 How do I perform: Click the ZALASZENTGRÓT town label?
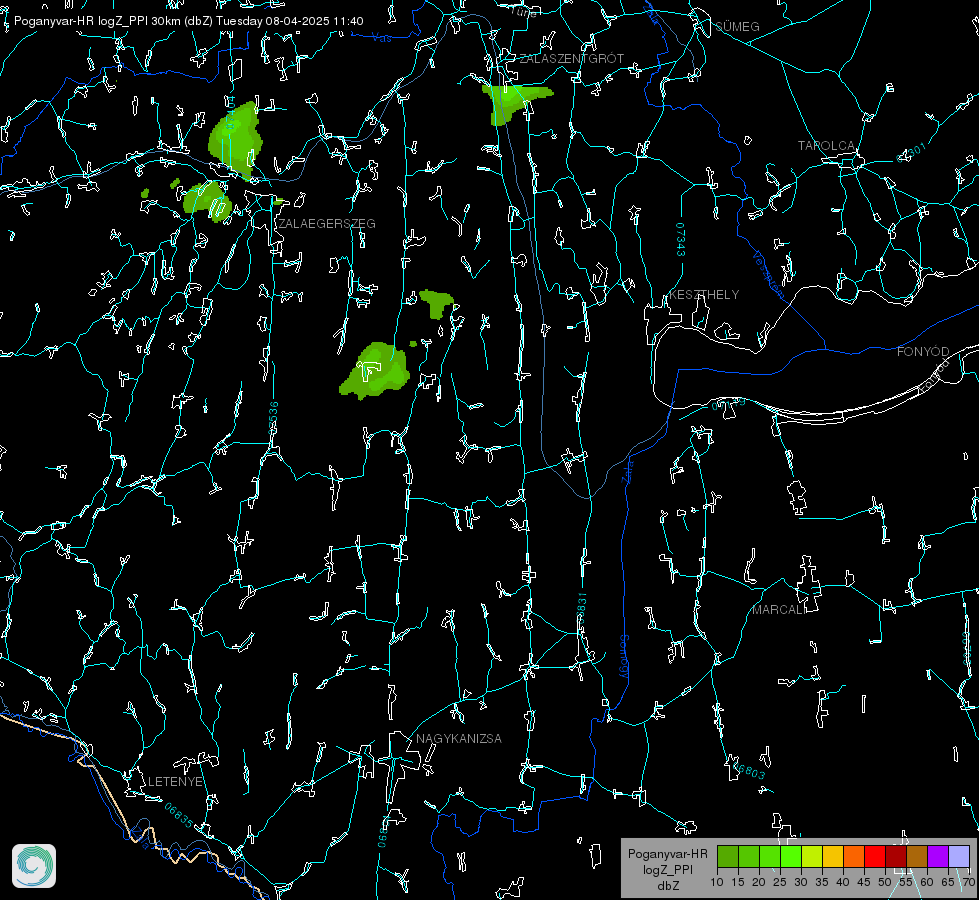[x=571, y=59]
